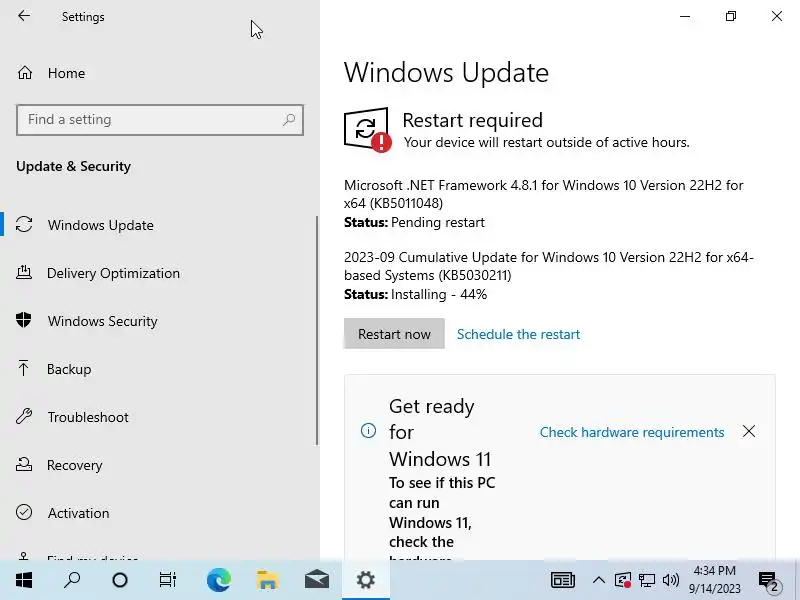Open the Mail app from taskbar
This screenshot has width=800, height=600.
(x=317, y=580)
